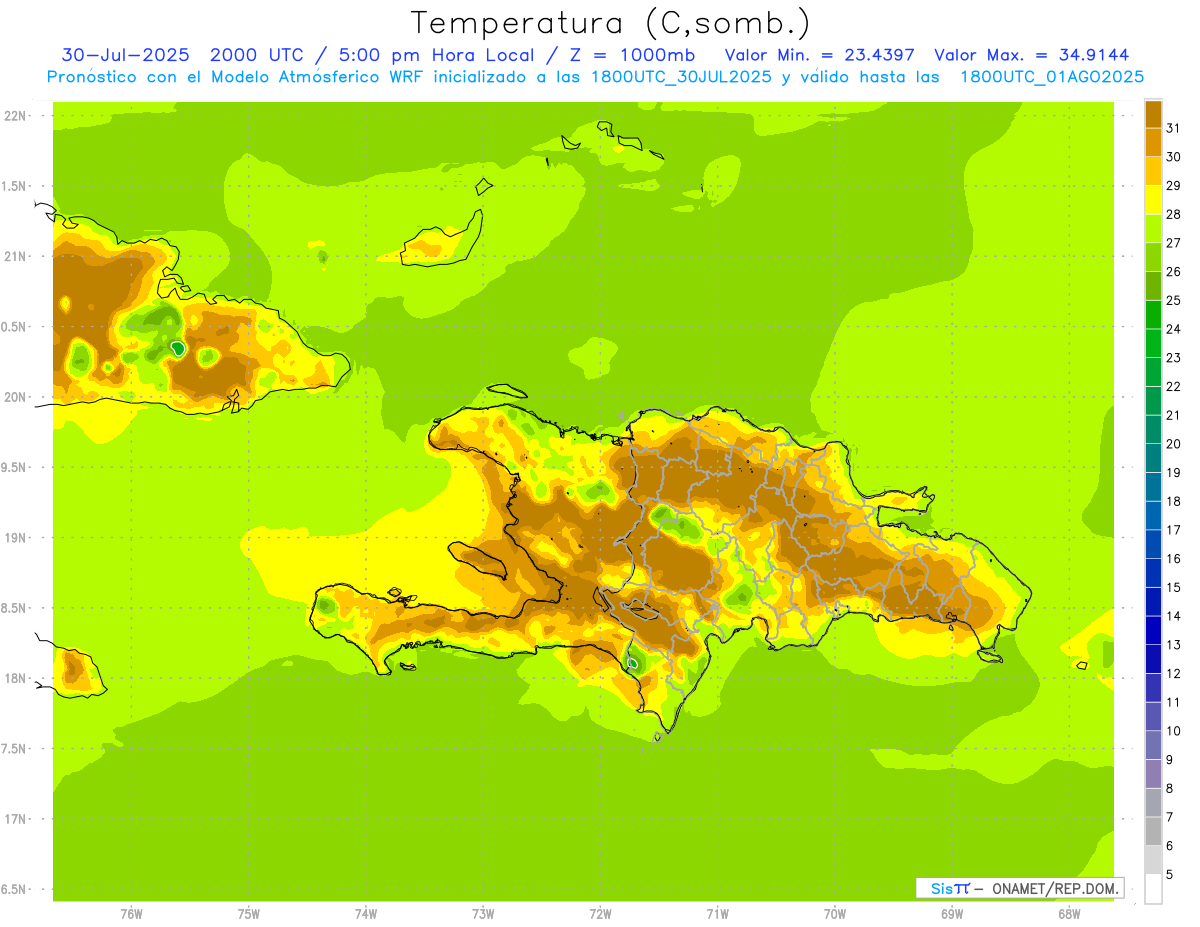Screen dimensions: 1200x927
Task: Click legend swatch between 30 and 31
Action: tap(1153, 142)
